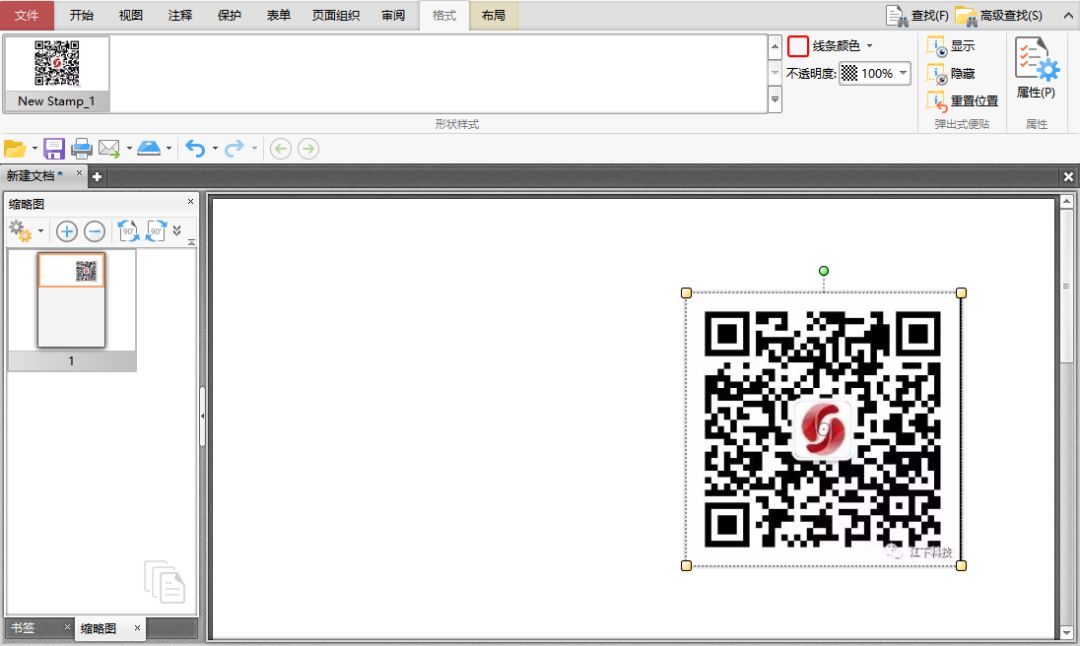Image resolution: width=1080 pixels, height=646 pixels.
Task: Save document with the floppy disk icon
Action: click(x=54, y=149)
